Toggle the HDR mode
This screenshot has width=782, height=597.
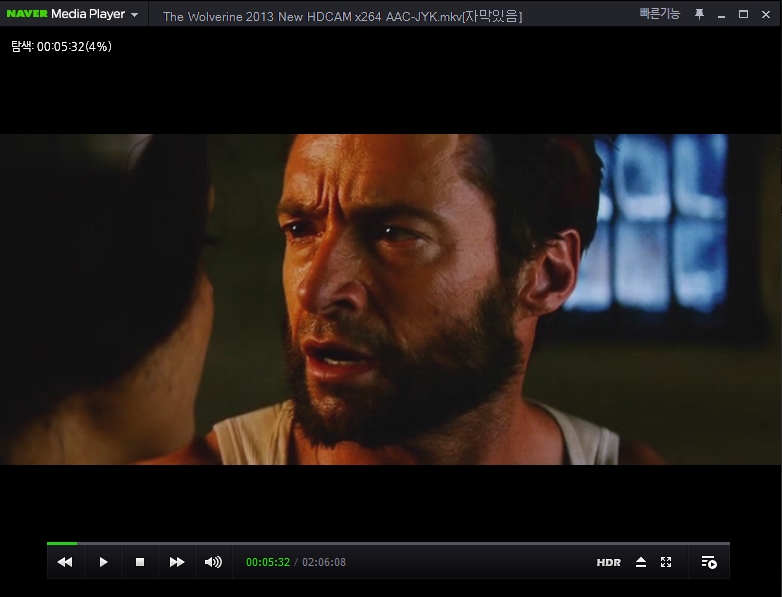click(608, 563)
